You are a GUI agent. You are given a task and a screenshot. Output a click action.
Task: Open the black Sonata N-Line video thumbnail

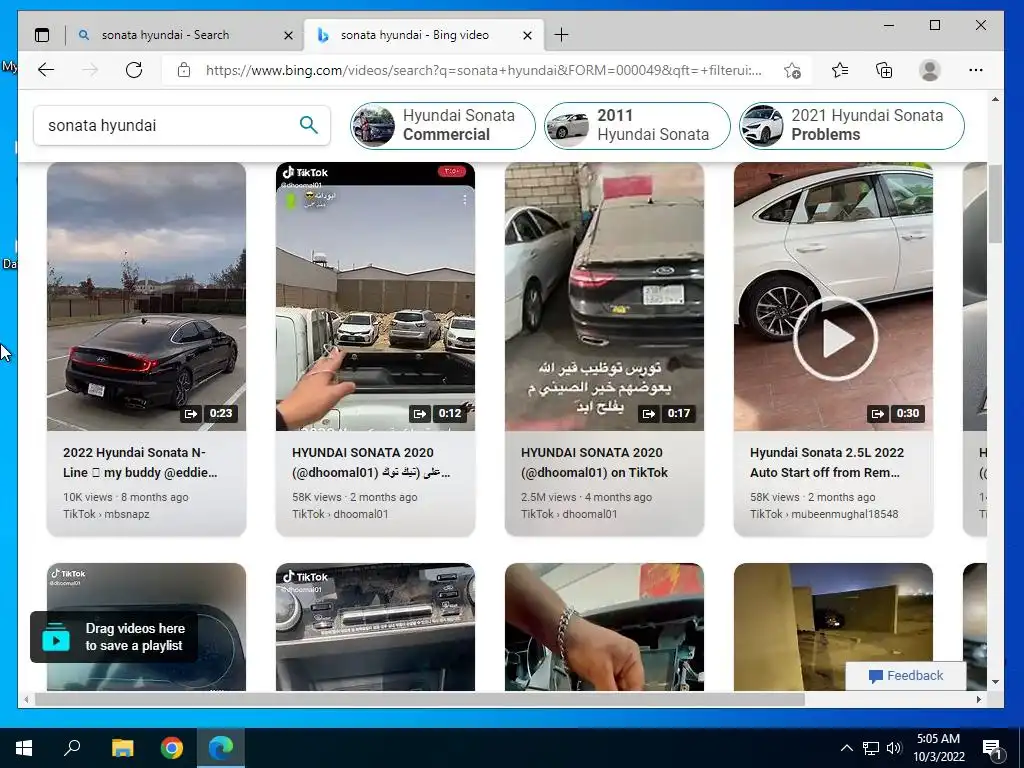pyautogui.click(x=146, y=296)
